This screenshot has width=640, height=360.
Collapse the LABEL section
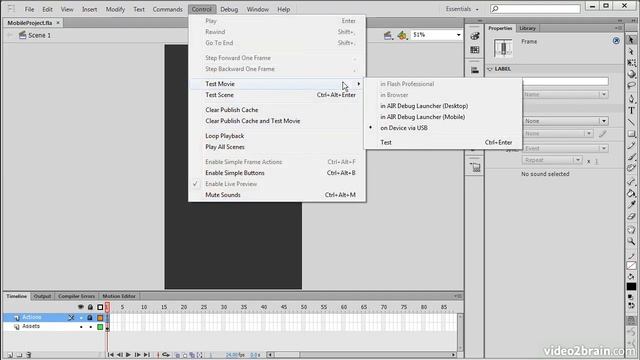(489, 69)
